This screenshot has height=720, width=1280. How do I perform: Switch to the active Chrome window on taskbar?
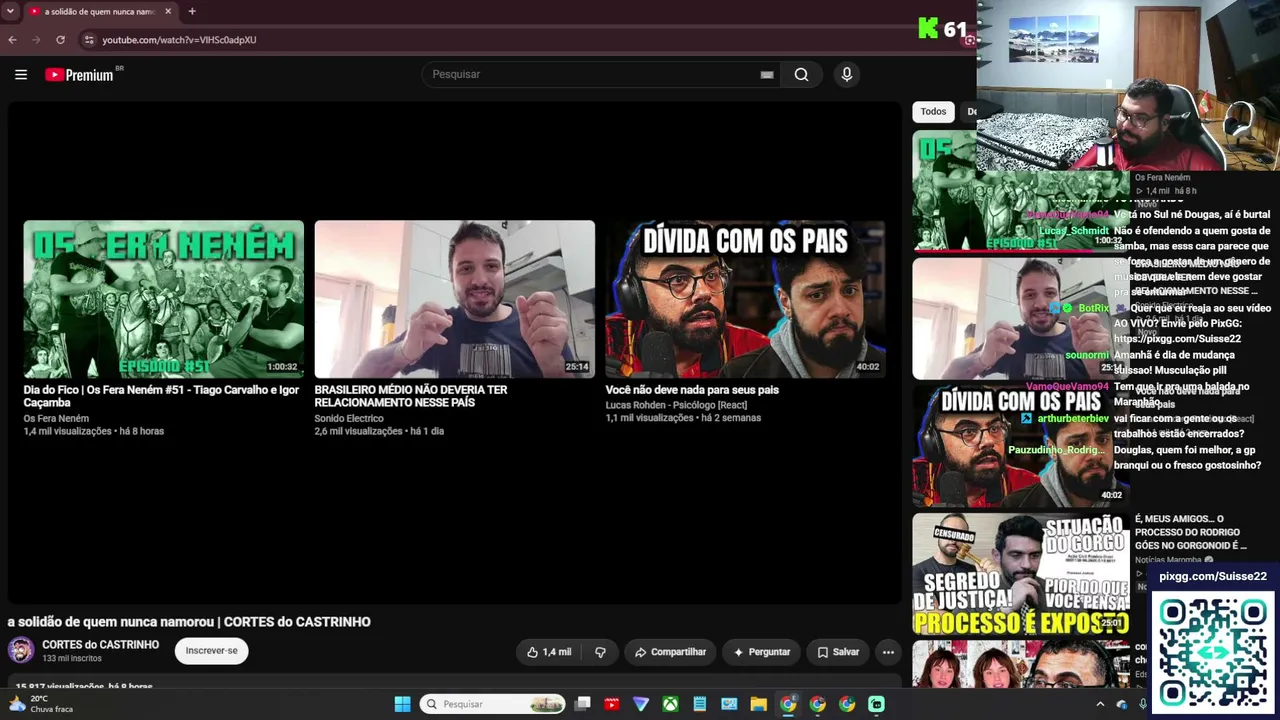pyautogui.click(x=788, y=704)
